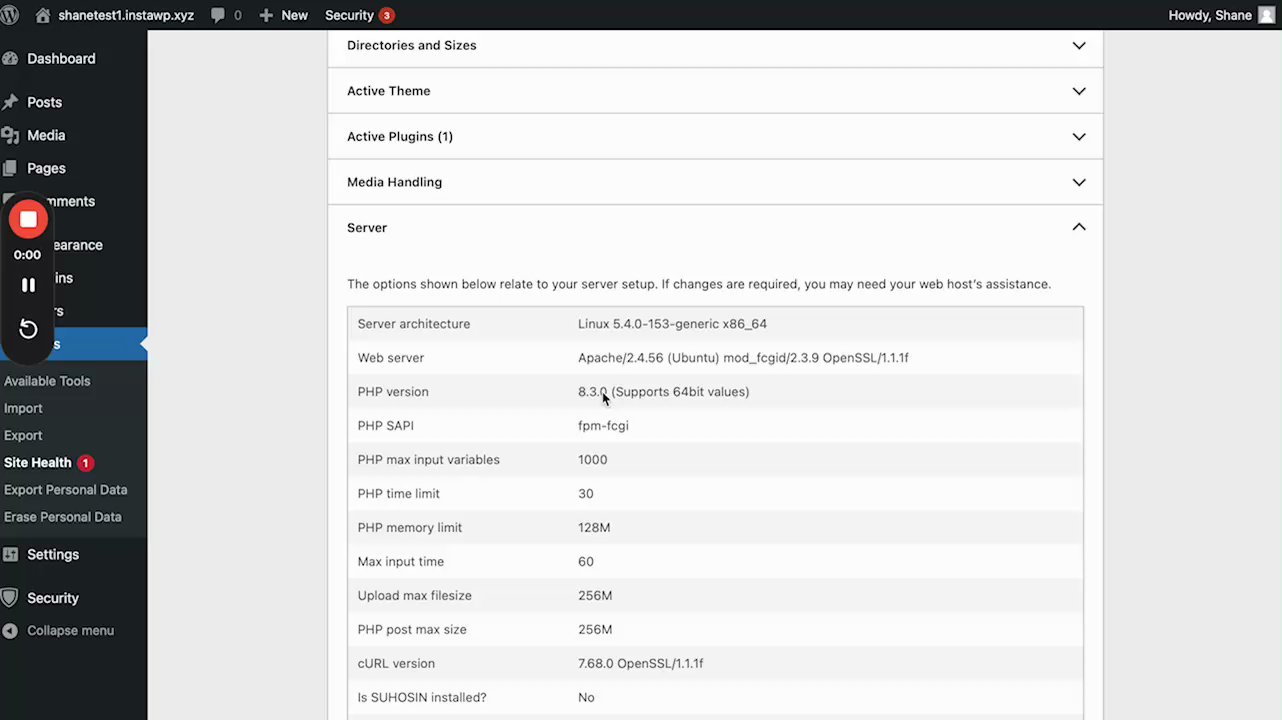Expand Active Plugins (1) section
This screenshot has height=720, width=1282.
tap(715, 136)
